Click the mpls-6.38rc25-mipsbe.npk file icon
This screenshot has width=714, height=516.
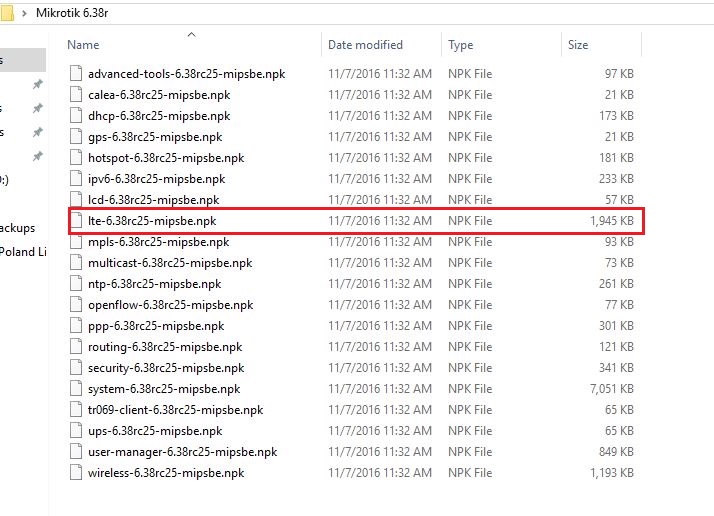tap(76, 241)
